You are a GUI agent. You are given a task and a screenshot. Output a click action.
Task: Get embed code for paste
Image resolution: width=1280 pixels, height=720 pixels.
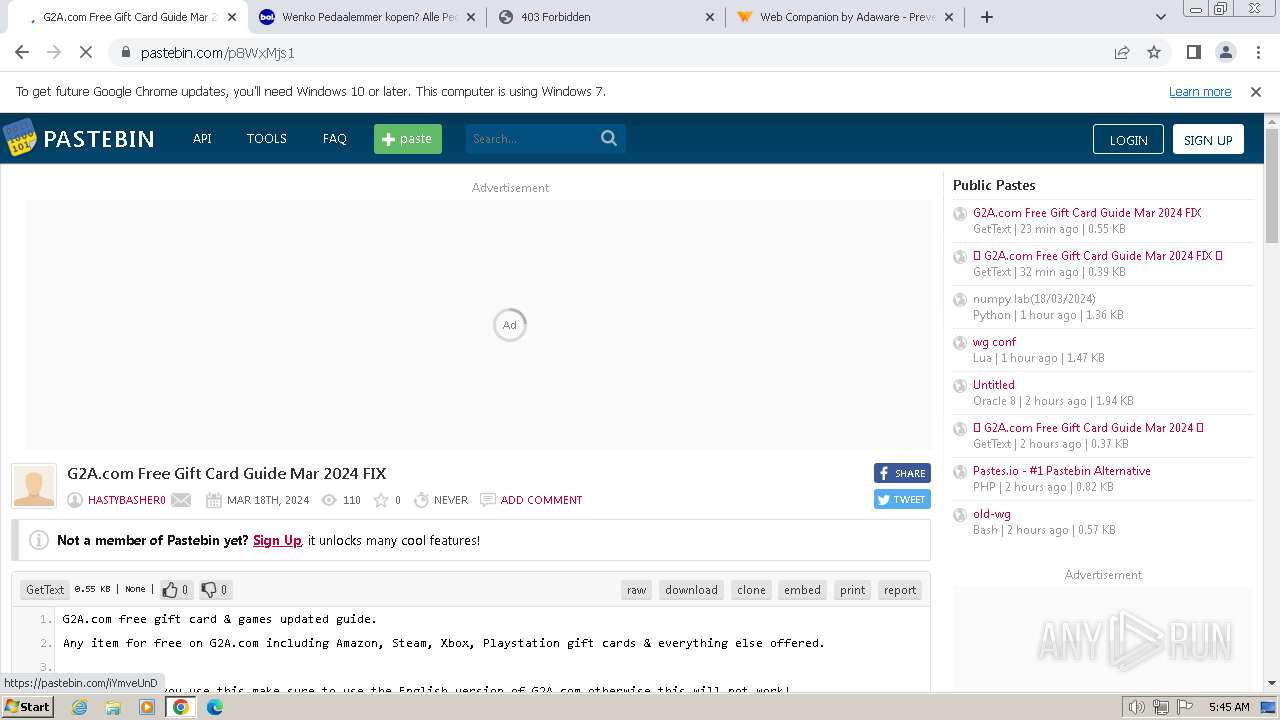[802, 590]
